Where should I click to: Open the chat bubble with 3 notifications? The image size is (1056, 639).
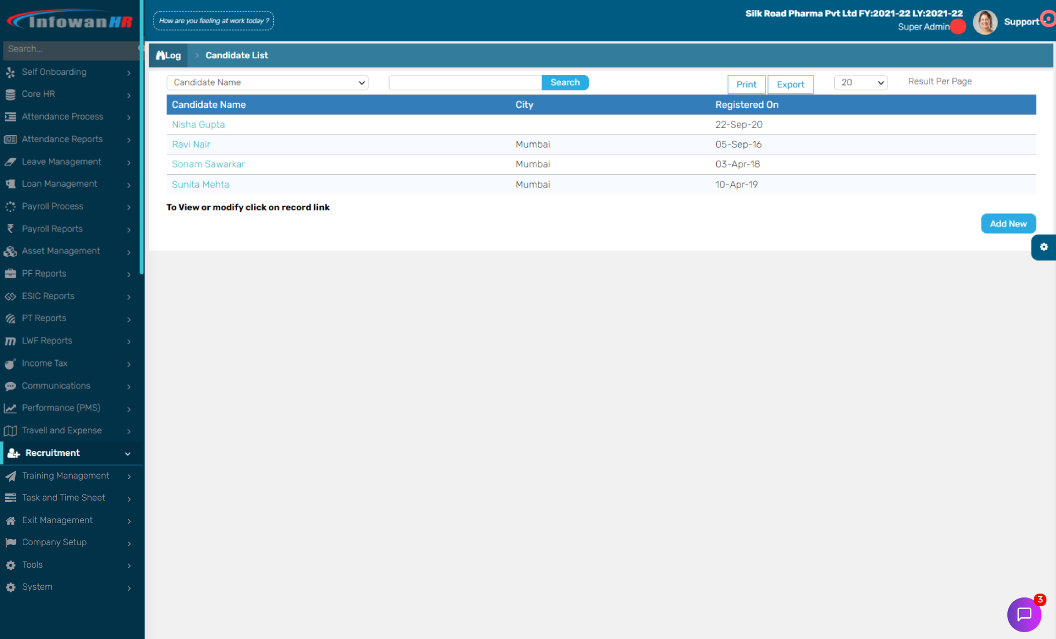tap(1025, 613)
